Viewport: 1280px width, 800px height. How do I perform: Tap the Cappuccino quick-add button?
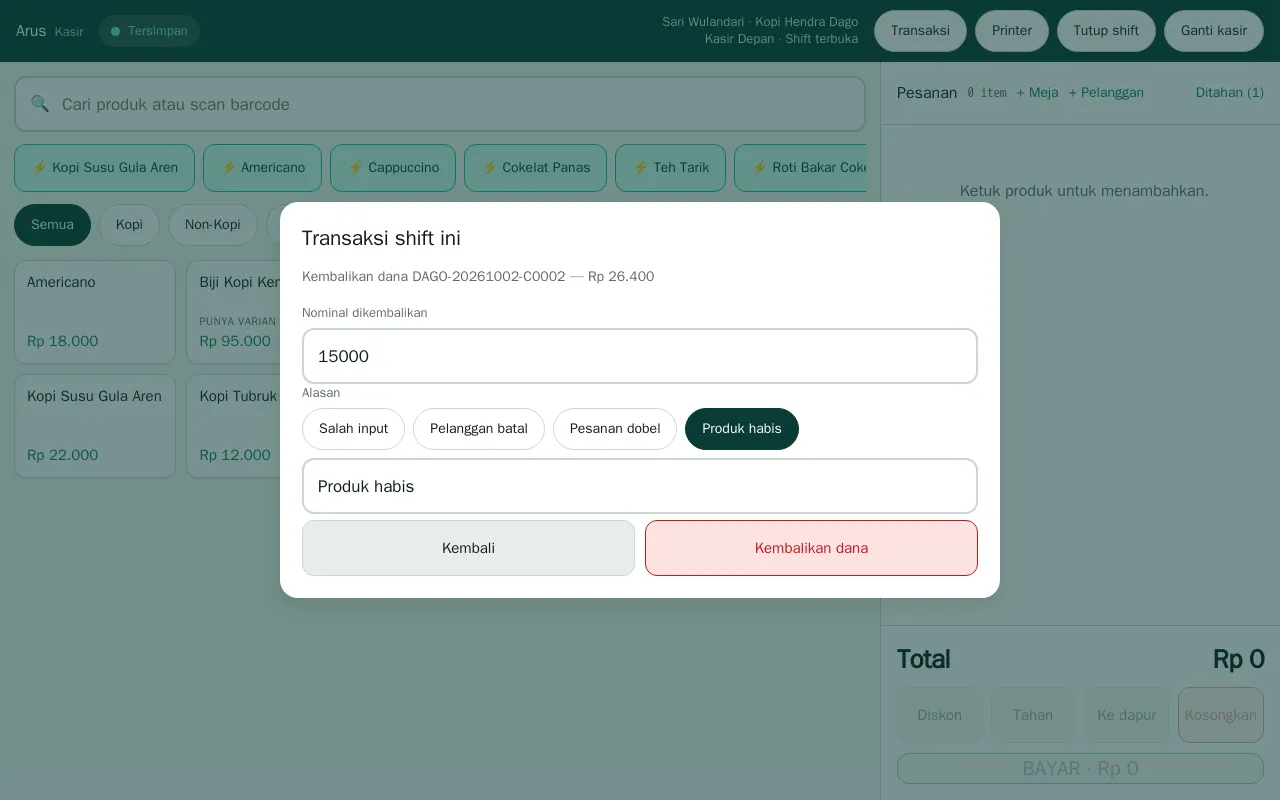(x=393, y=168)
